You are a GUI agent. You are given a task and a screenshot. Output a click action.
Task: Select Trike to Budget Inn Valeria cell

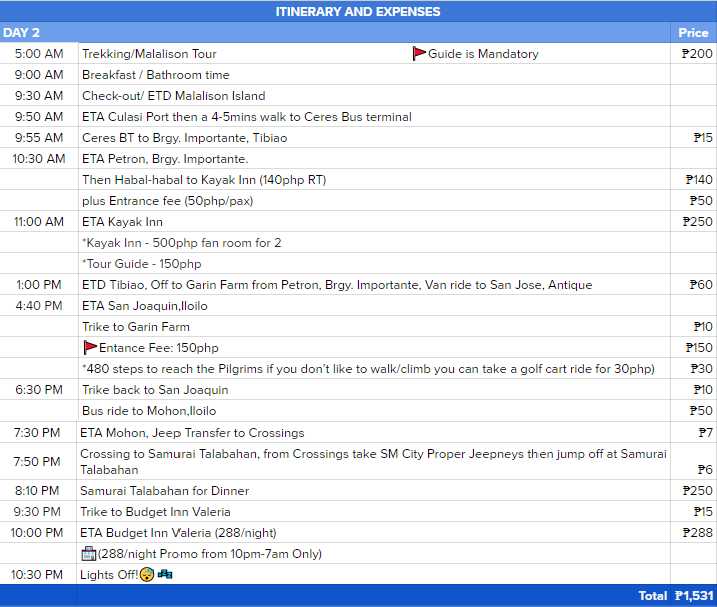(x=373, y=511)
